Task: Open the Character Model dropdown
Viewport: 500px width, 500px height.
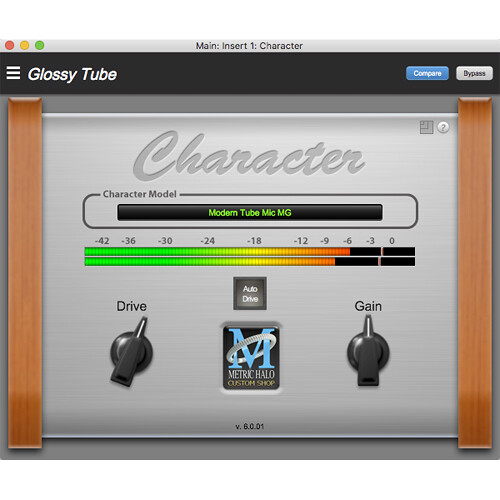Action: coord(250,212)
